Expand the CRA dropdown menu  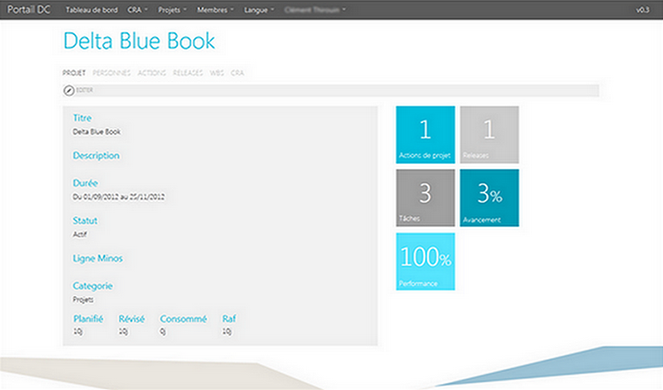point(137,10)
